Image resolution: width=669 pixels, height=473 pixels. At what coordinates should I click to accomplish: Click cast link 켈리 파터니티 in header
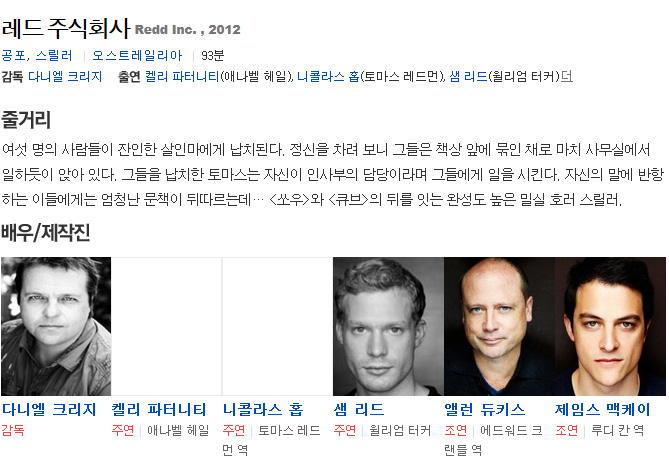[x=182, y=76]
